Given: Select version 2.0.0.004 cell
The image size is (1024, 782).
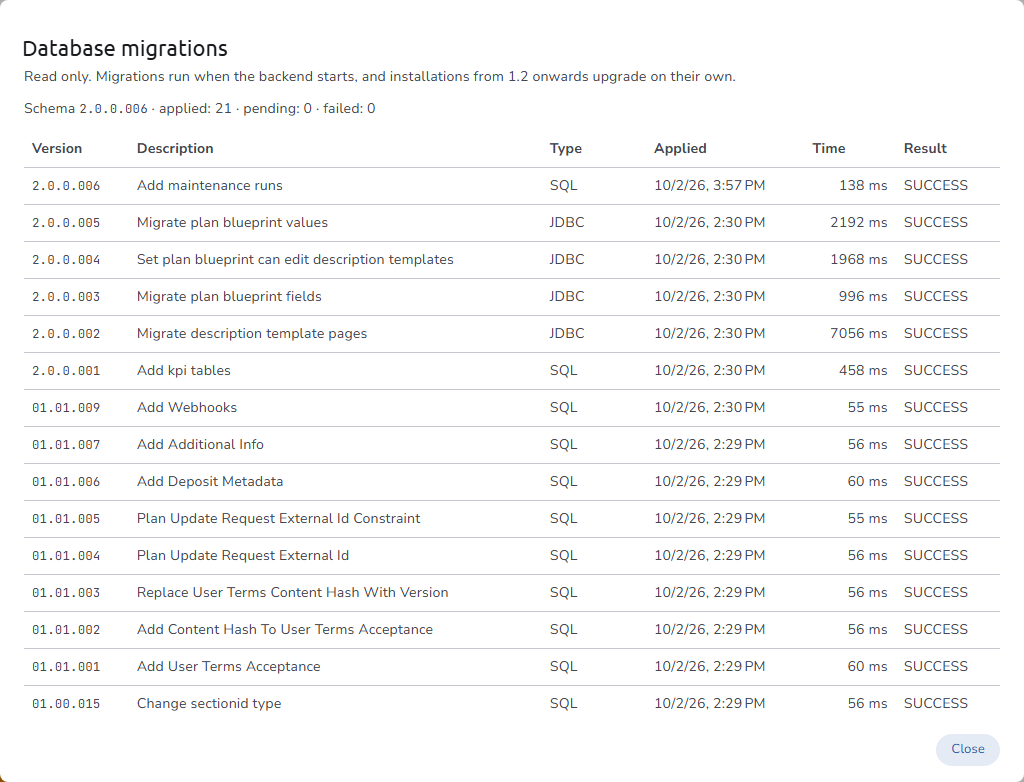Looking at the screenshot, I should tap(66, 260).
